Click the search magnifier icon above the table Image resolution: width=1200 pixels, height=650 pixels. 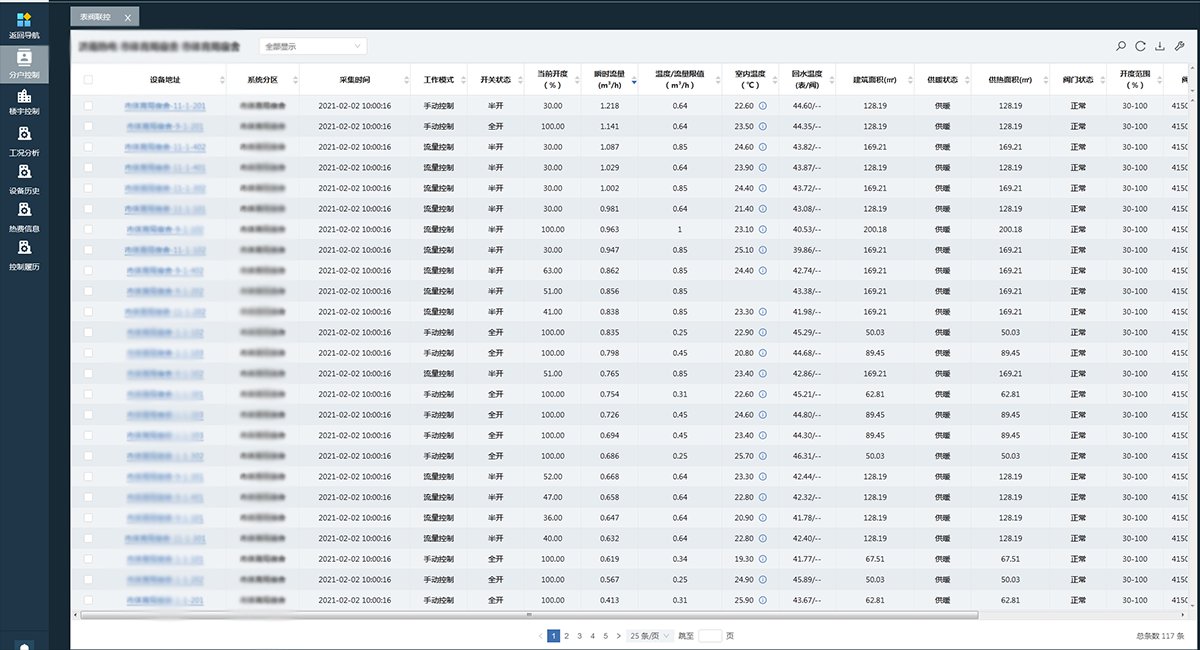coord(1121,46)
